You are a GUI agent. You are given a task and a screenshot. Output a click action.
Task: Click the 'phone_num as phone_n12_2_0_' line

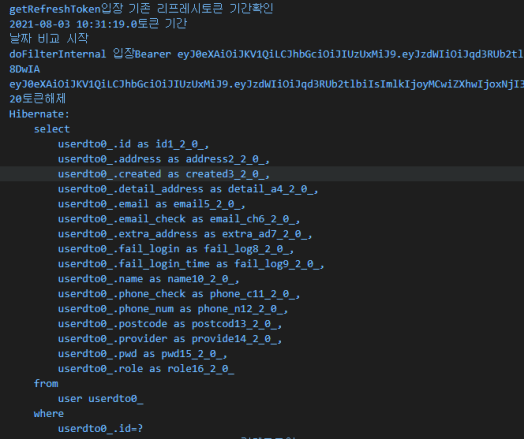pos(173,309)
